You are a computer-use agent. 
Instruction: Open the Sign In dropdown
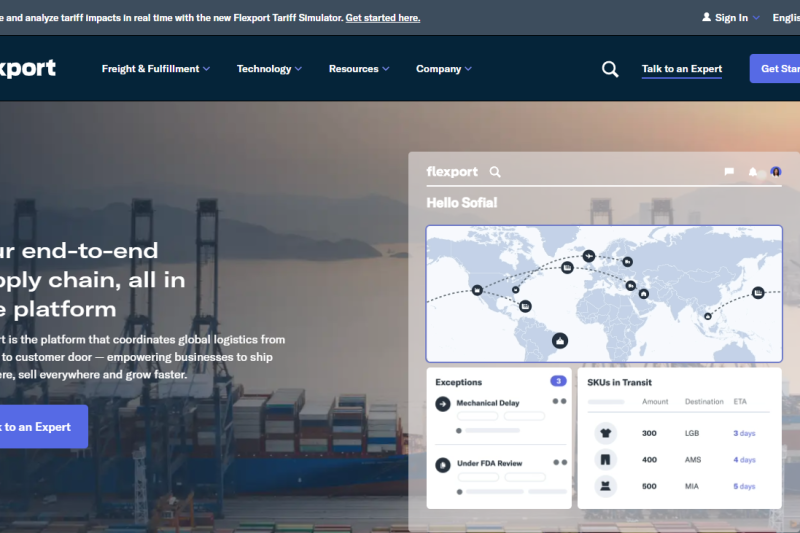point(731,18)
